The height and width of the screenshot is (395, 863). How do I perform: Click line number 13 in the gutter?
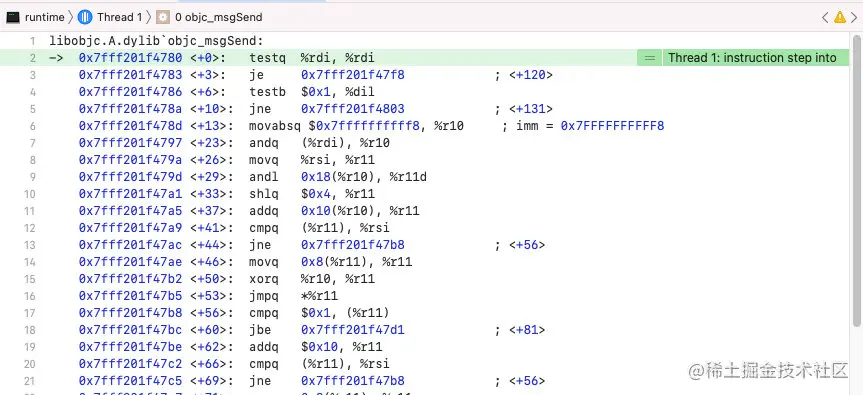coord(29,245)
